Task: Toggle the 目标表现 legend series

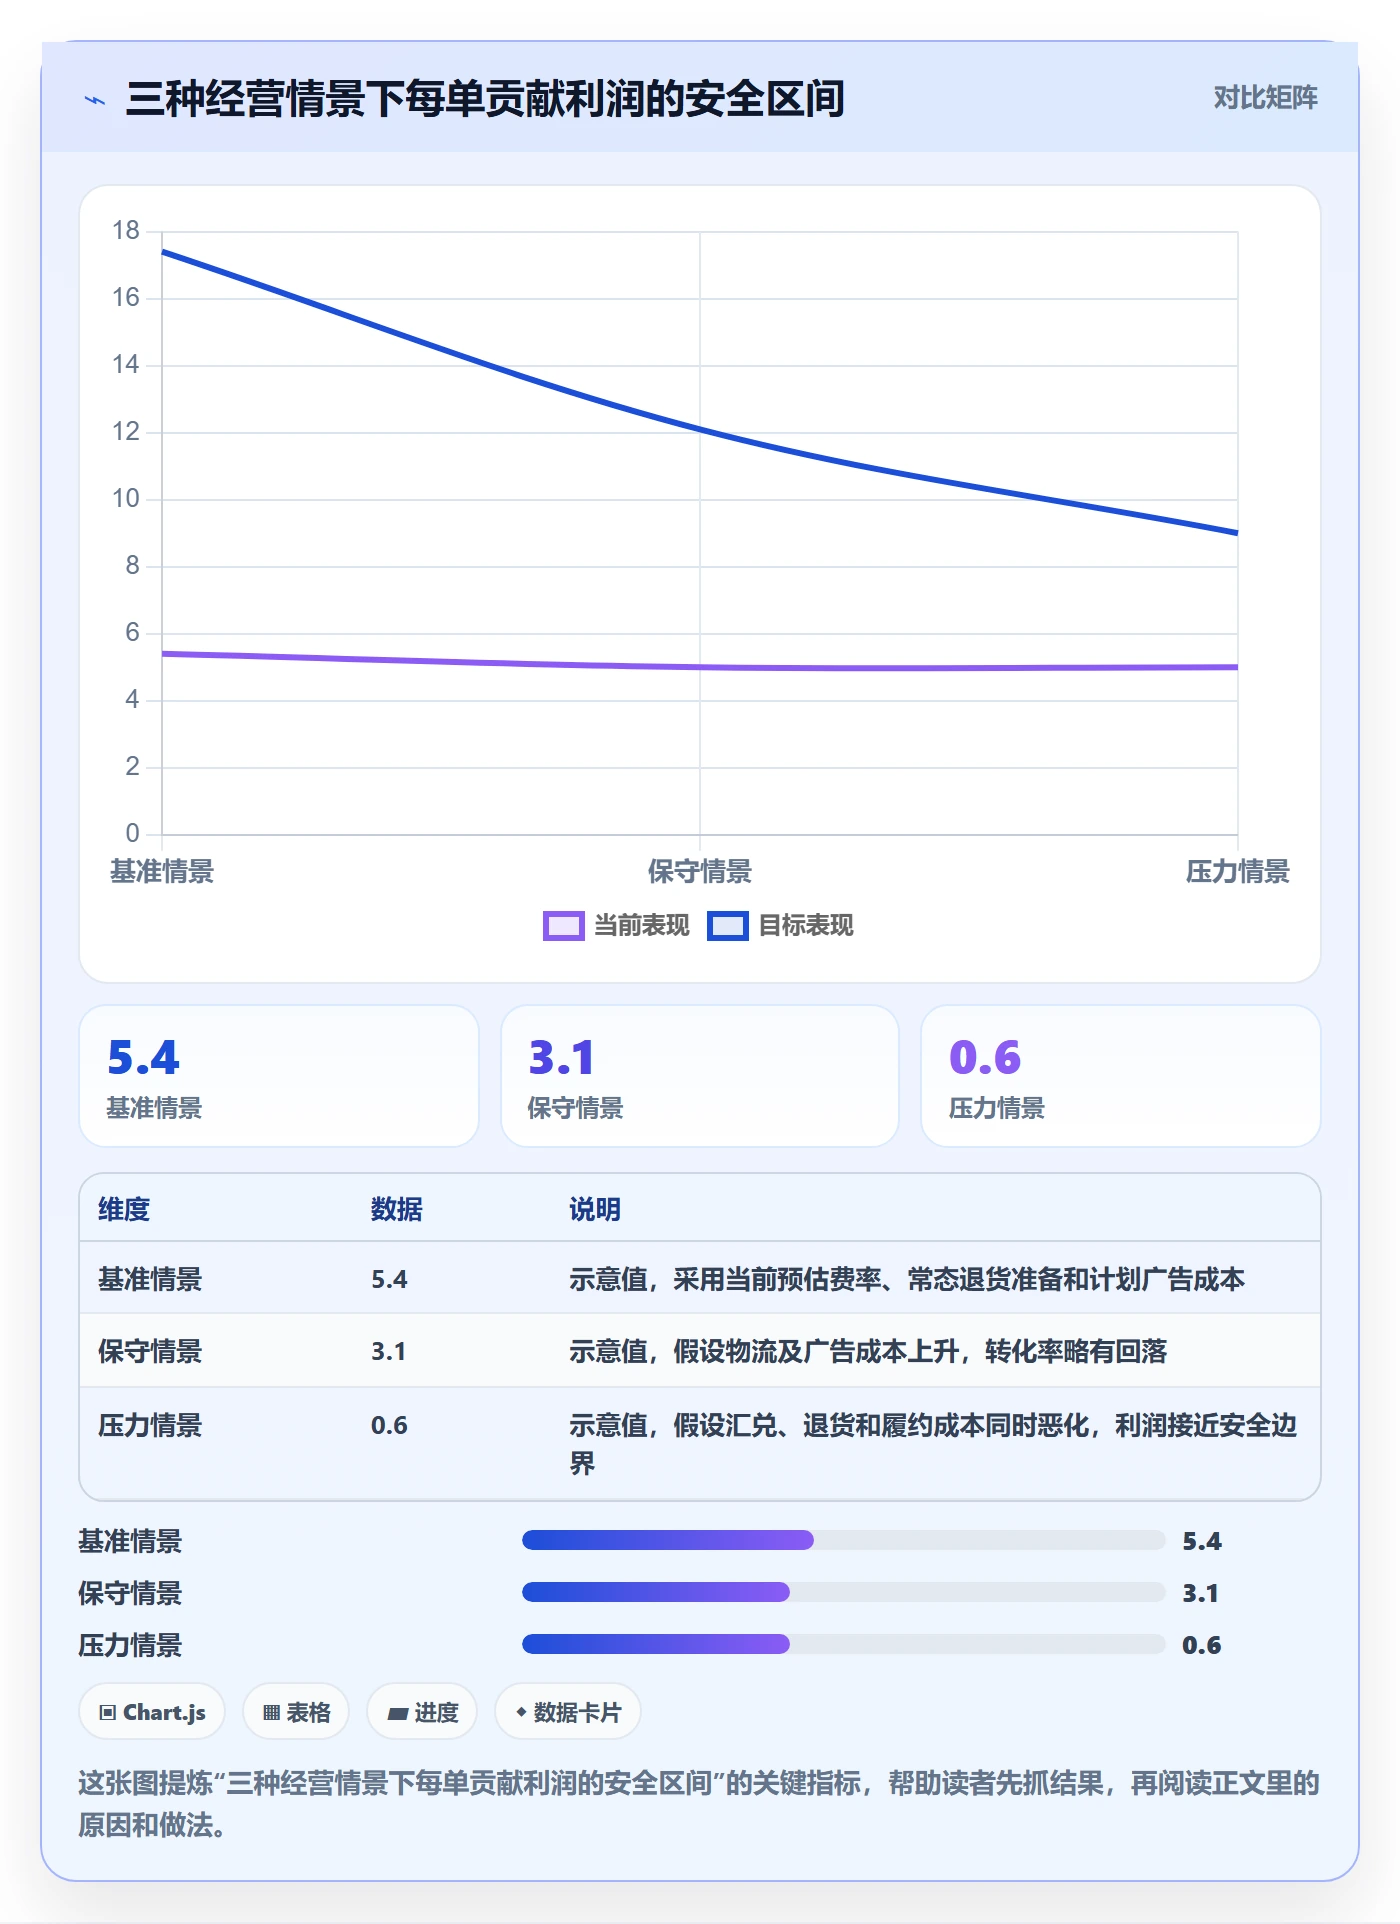Action: [781, 926]
